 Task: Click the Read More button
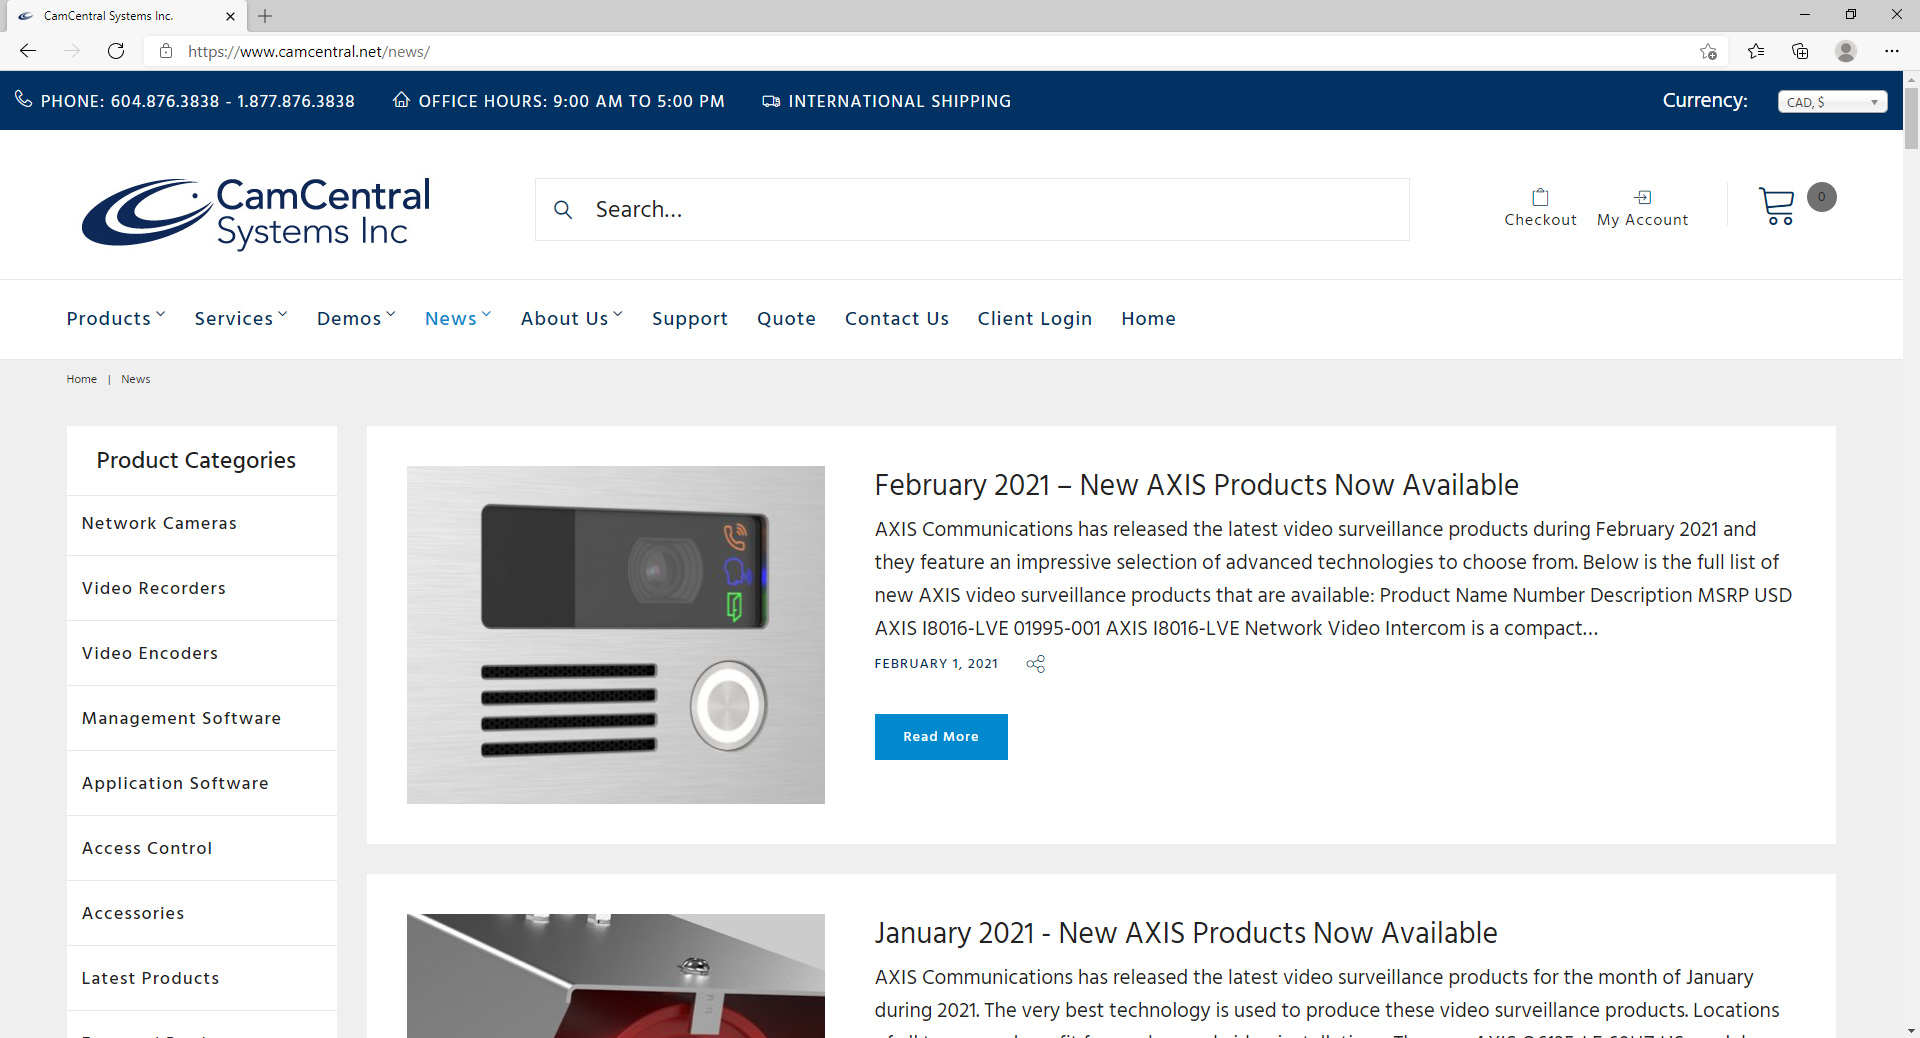click(940, 737)
